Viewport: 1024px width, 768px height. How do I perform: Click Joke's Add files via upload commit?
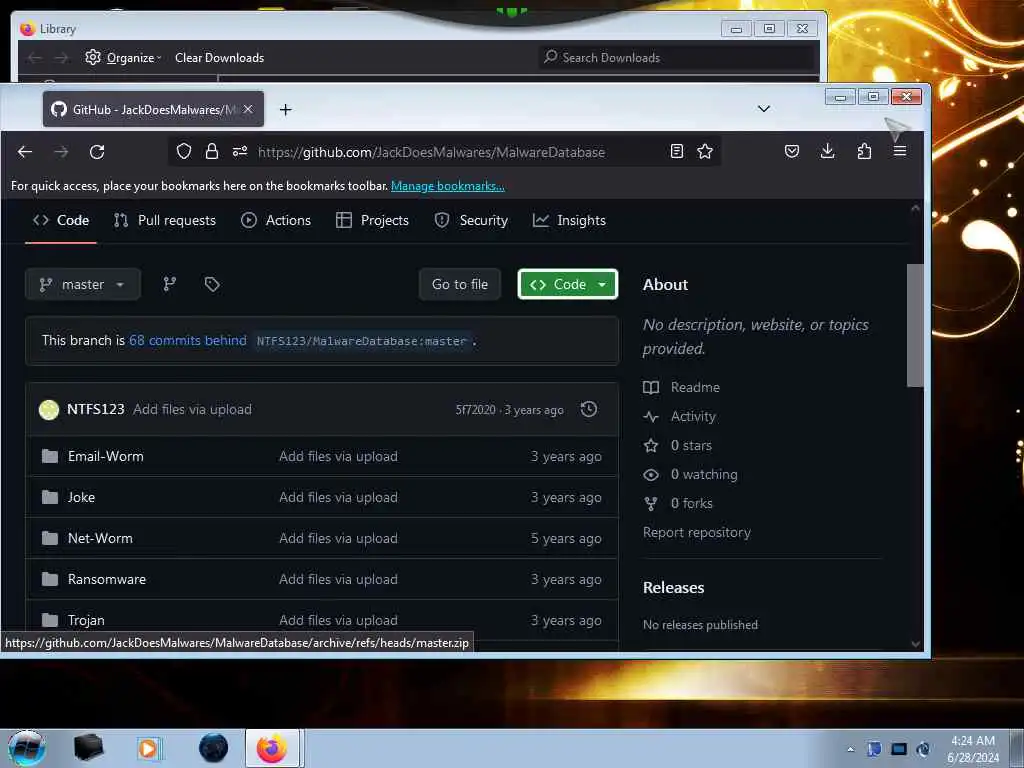coord(338,498)
